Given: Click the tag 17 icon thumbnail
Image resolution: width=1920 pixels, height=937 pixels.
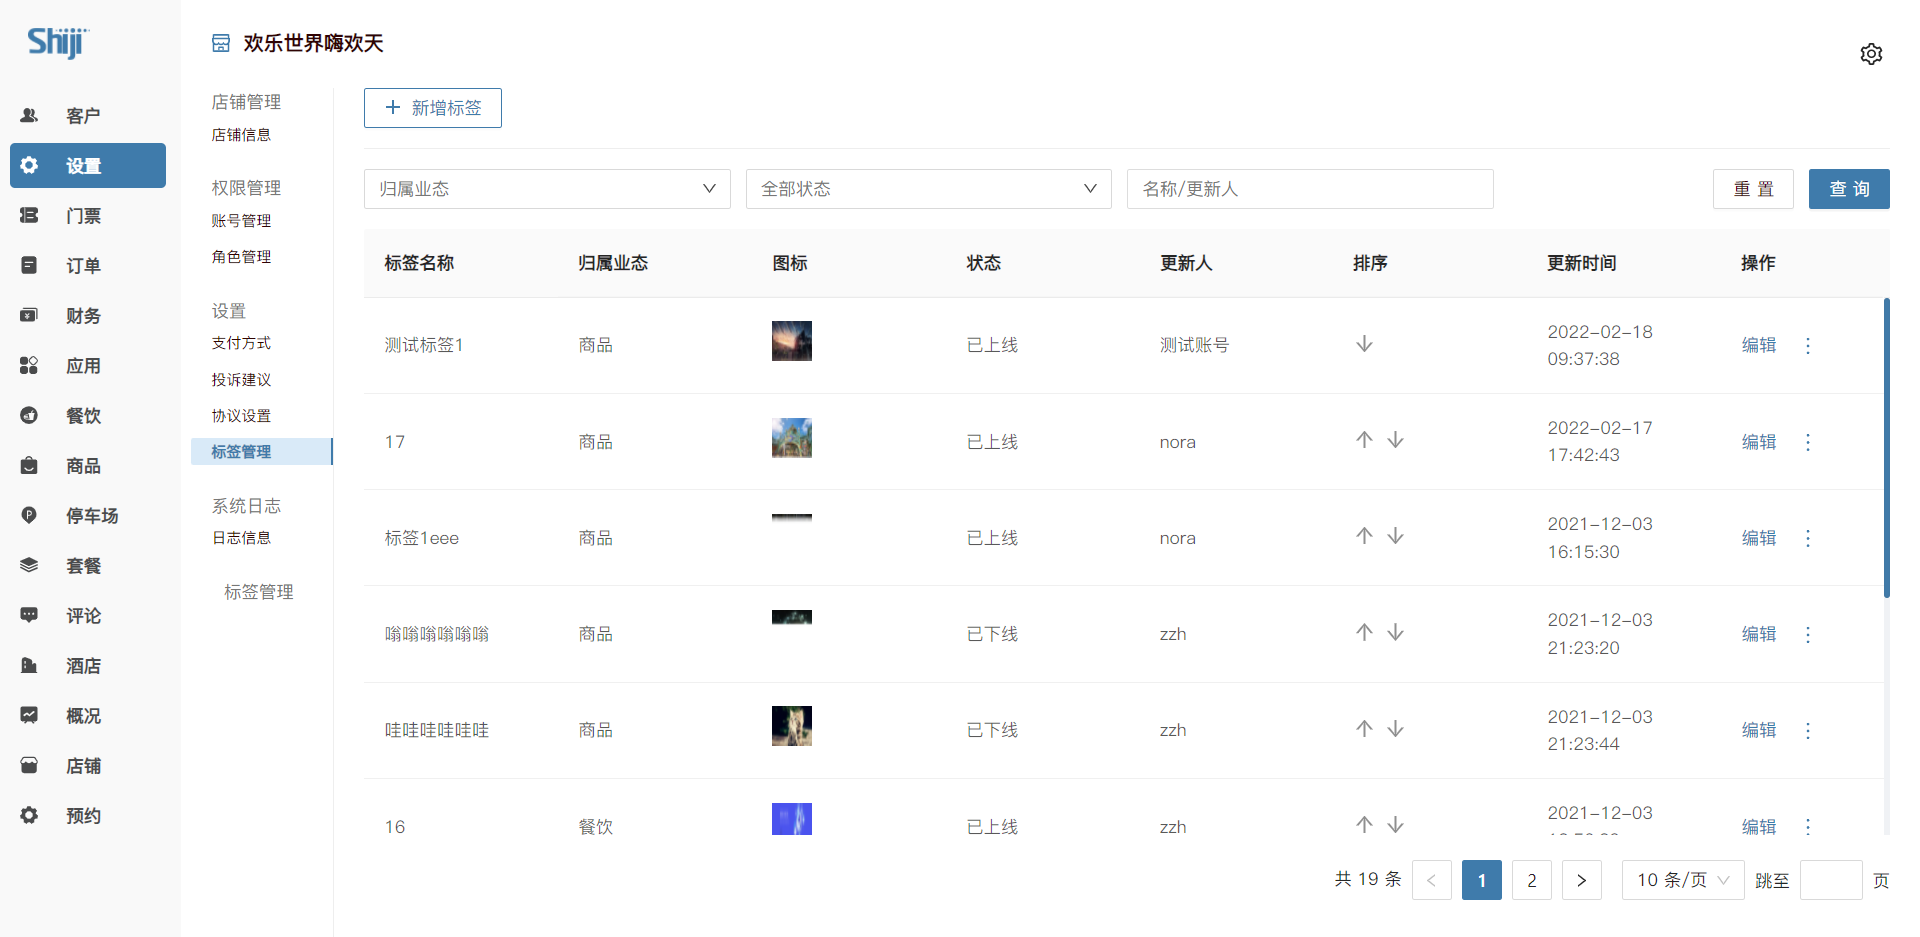Looking at the screenshot, I should click(792, 438).
